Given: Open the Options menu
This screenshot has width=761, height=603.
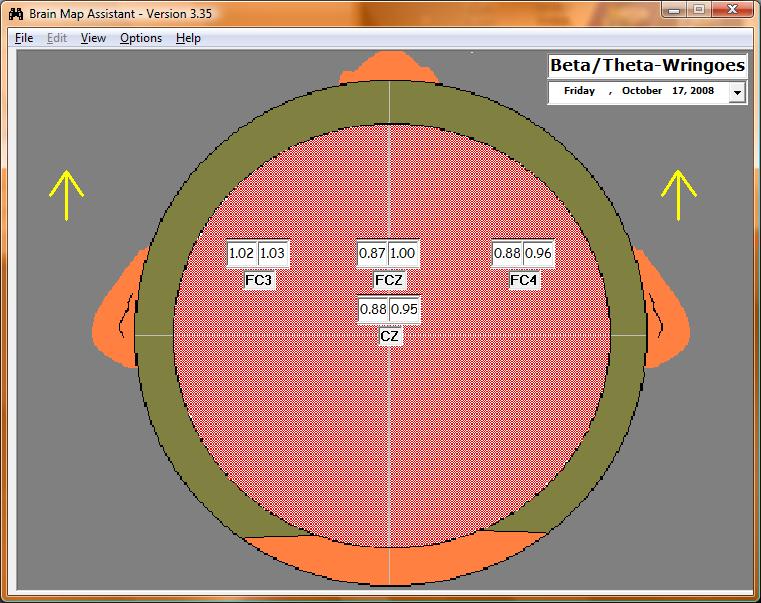Looking at the screenshot, I should pyautogui.click(x=140, y=38).
